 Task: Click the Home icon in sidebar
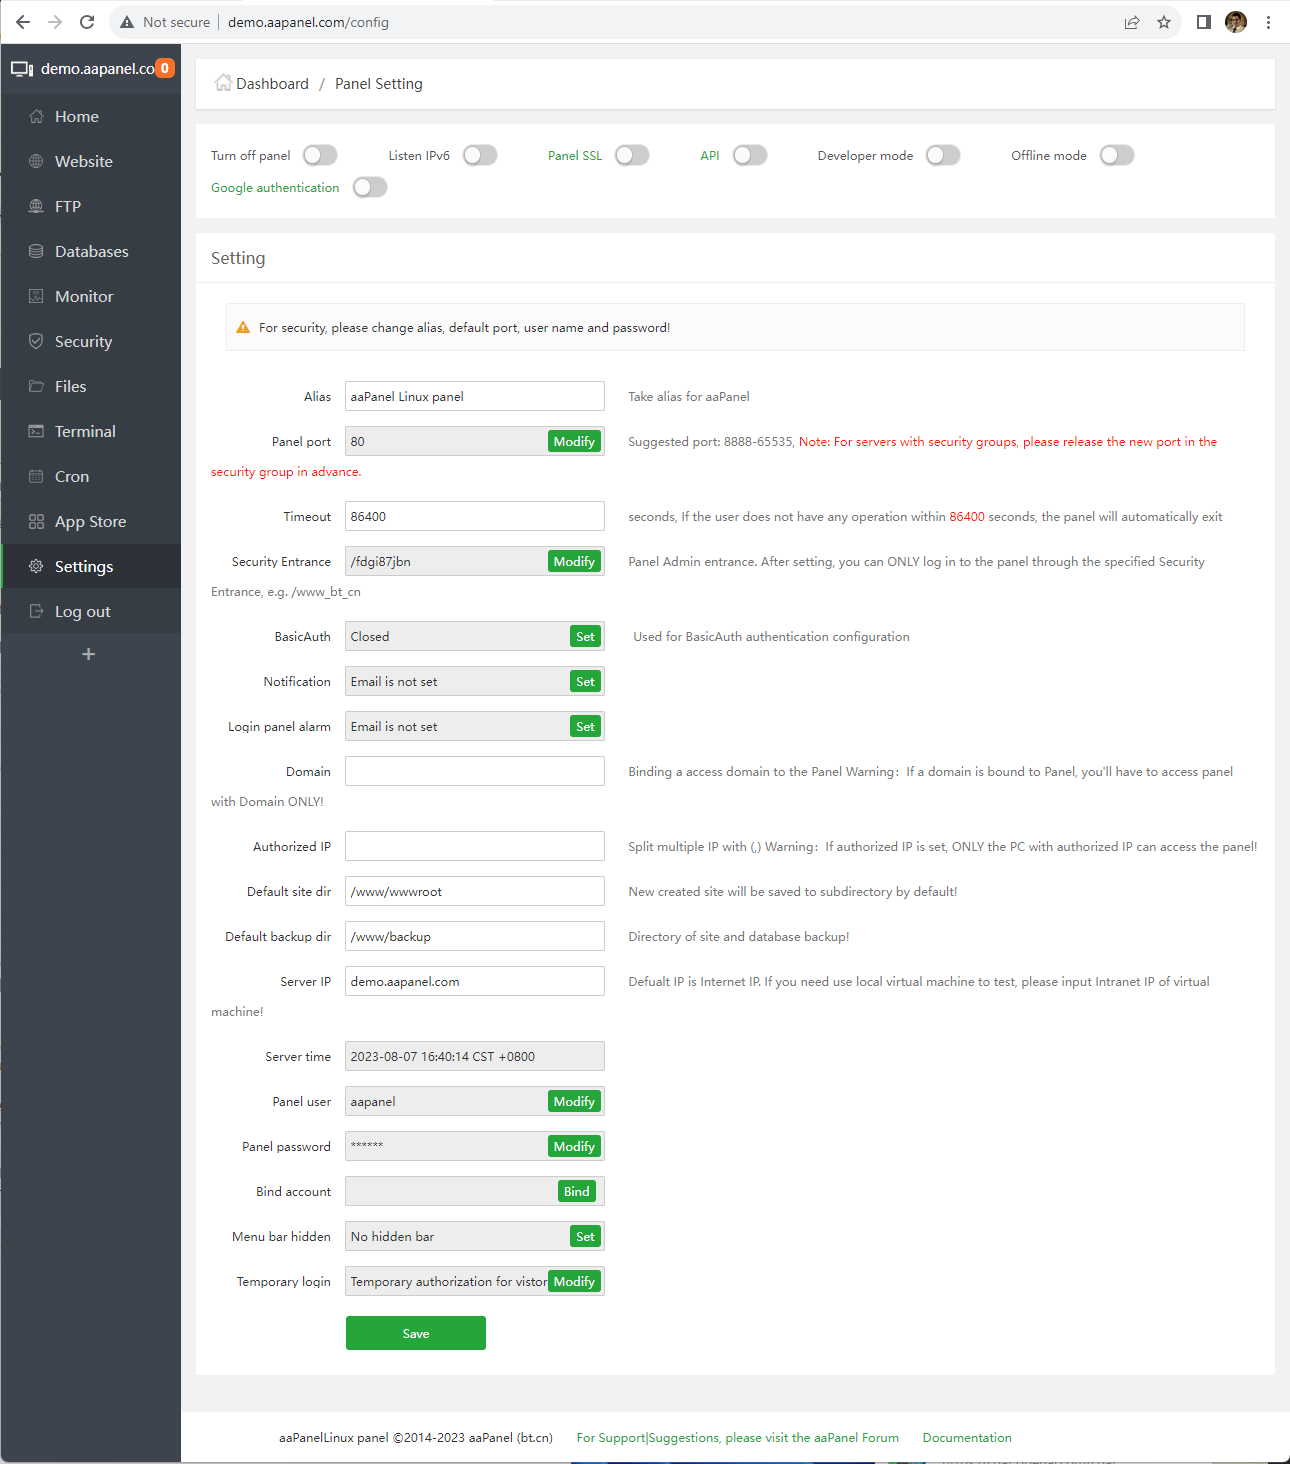click(x=36, y=117)
